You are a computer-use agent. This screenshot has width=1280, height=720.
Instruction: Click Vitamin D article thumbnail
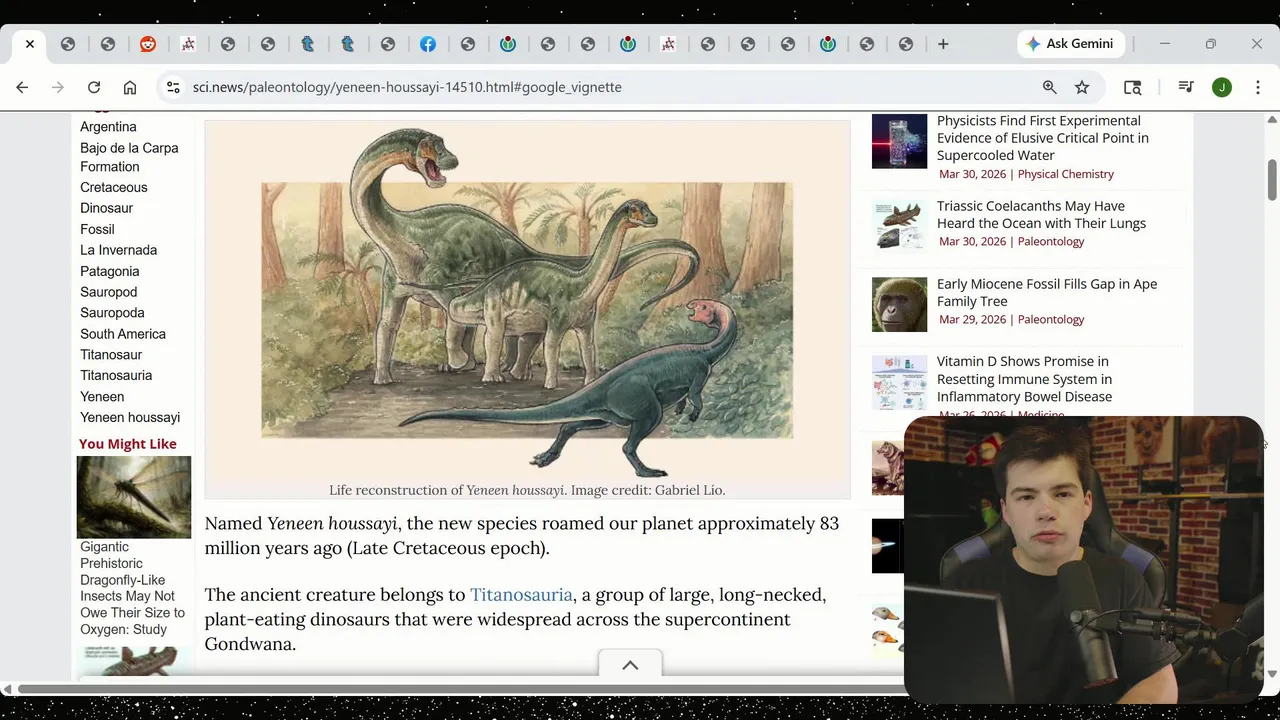point(899,383)
